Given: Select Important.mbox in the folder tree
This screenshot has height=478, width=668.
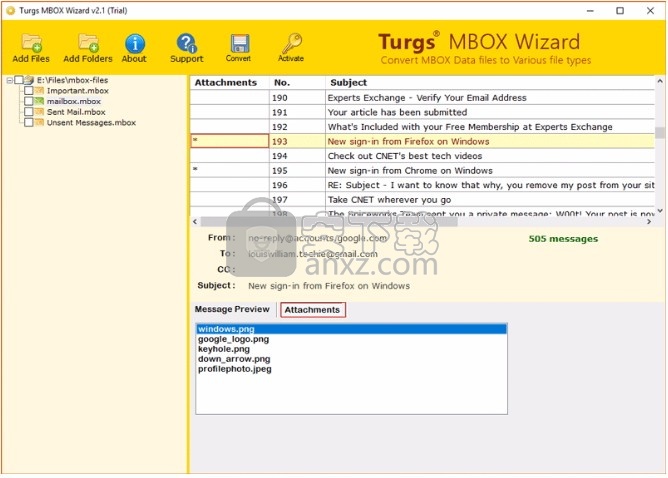Looking at the screenshot, I should pos(78,90).
